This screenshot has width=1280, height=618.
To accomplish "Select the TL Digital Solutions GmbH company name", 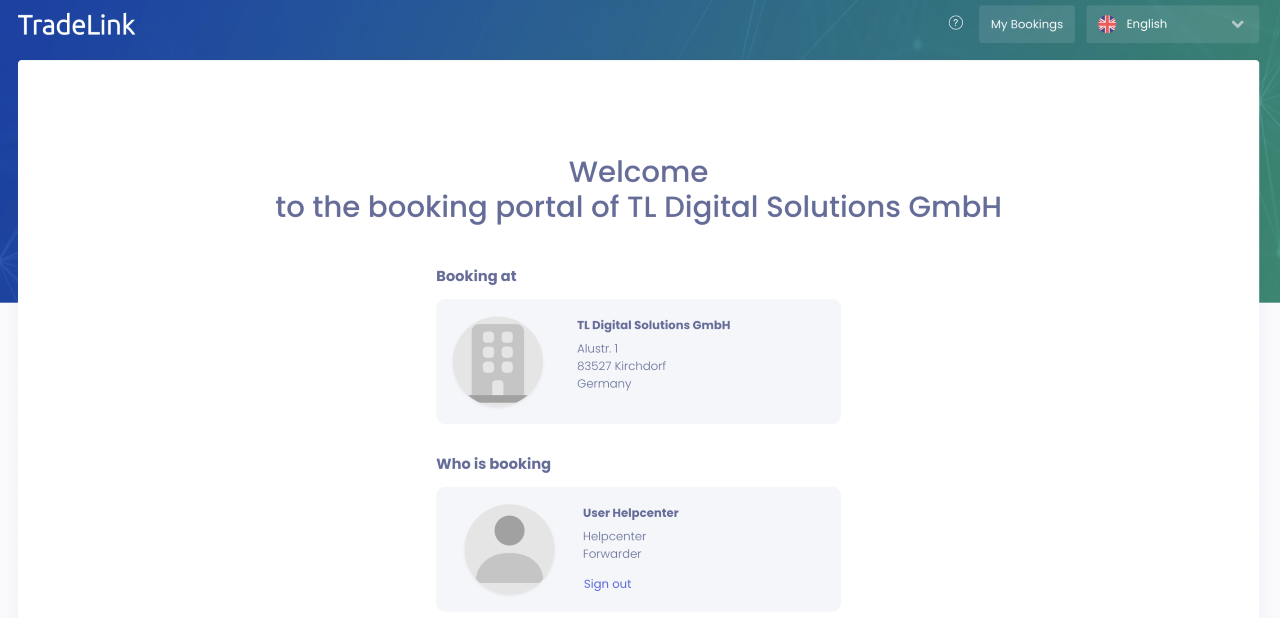I will 653,325.
